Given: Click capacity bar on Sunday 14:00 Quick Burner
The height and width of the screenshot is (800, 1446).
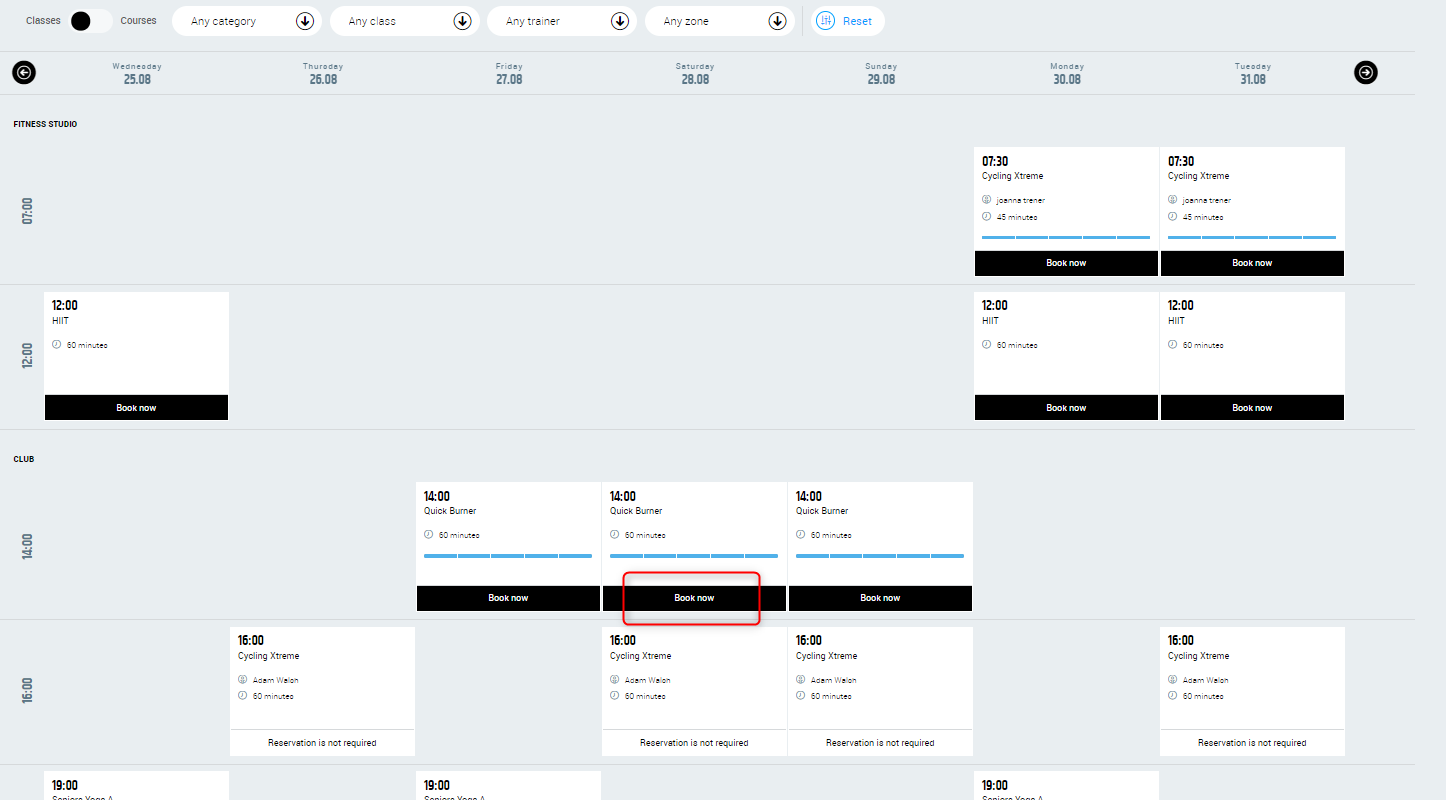Looking at the screenshot, I should pyautogui.click(x=880, y=556).
